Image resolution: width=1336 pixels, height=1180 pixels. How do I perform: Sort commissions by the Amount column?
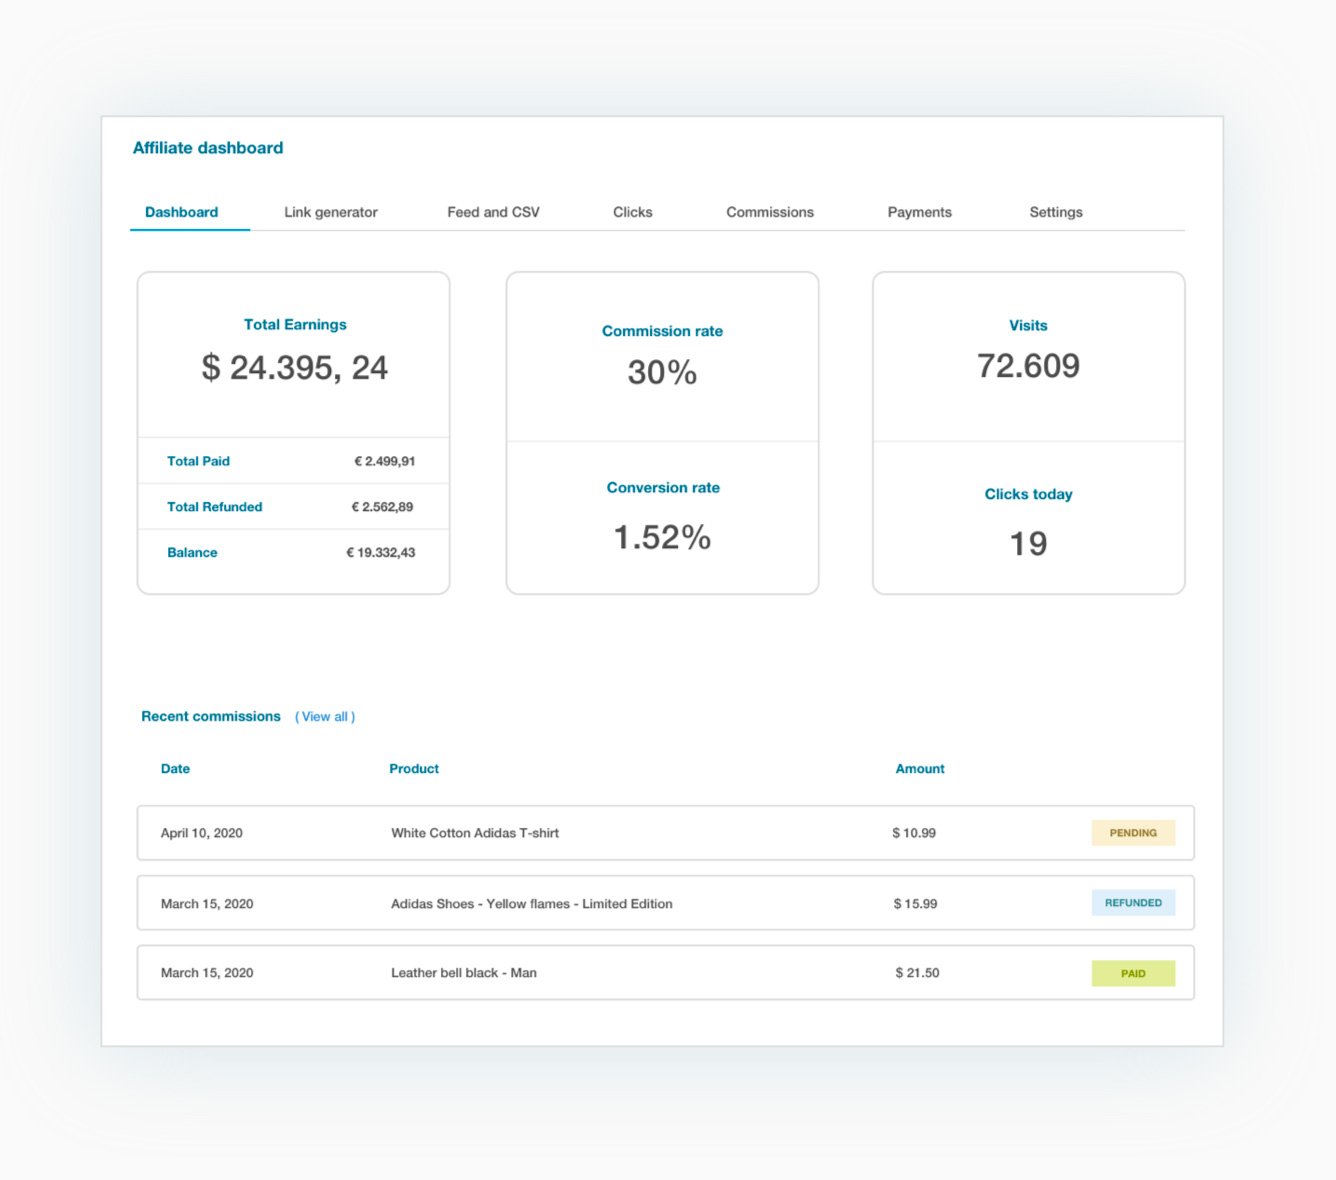pos(919,768)
